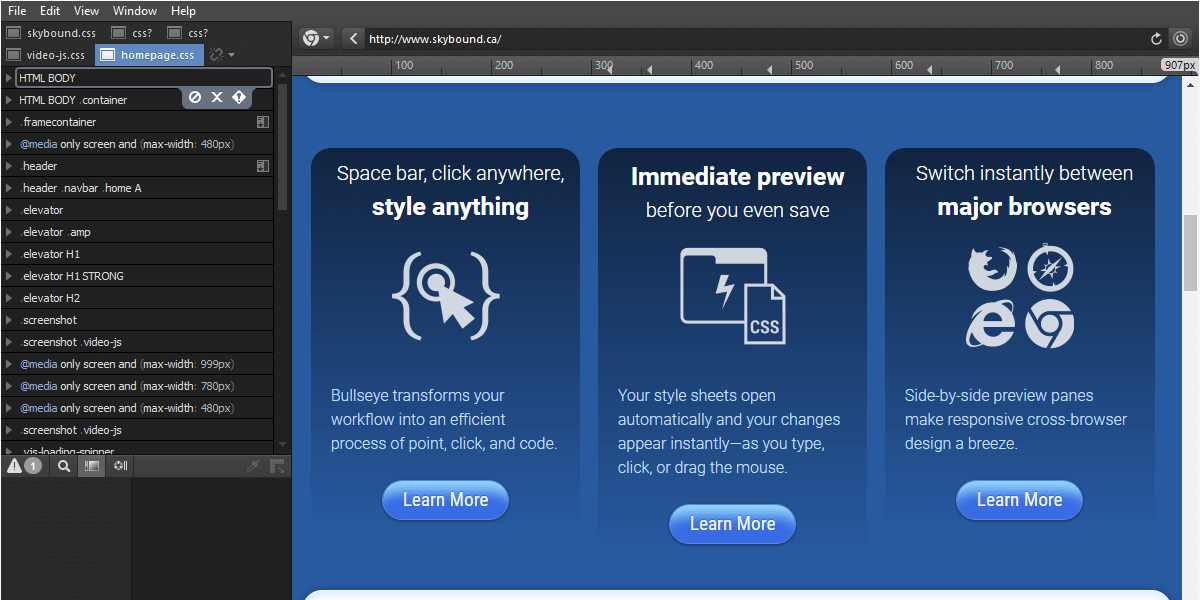
Task: Click Learn More under Immediate preview
Action: 732,524
